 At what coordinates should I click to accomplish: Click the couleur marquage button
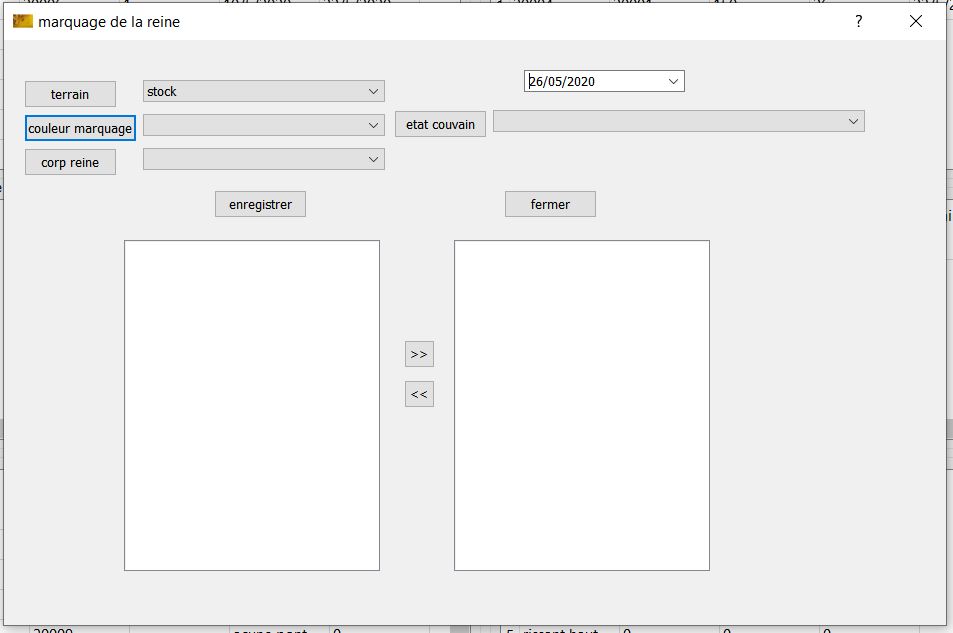tap(80, 128)
